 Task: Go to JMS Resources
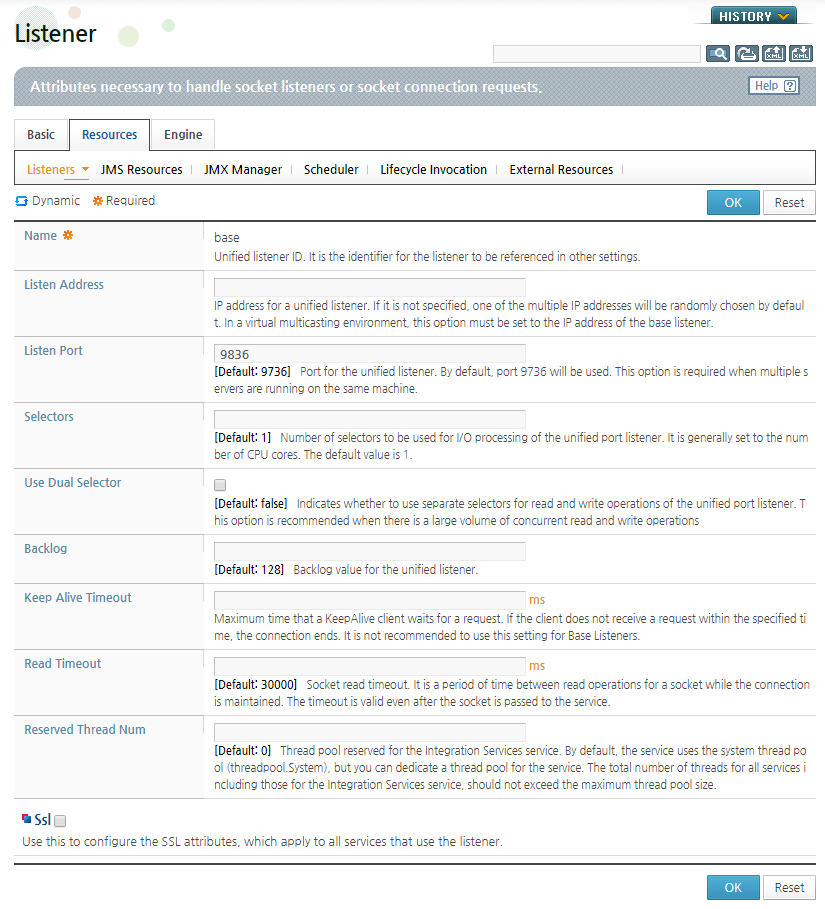pyautogui.click(x=141, y=169)
